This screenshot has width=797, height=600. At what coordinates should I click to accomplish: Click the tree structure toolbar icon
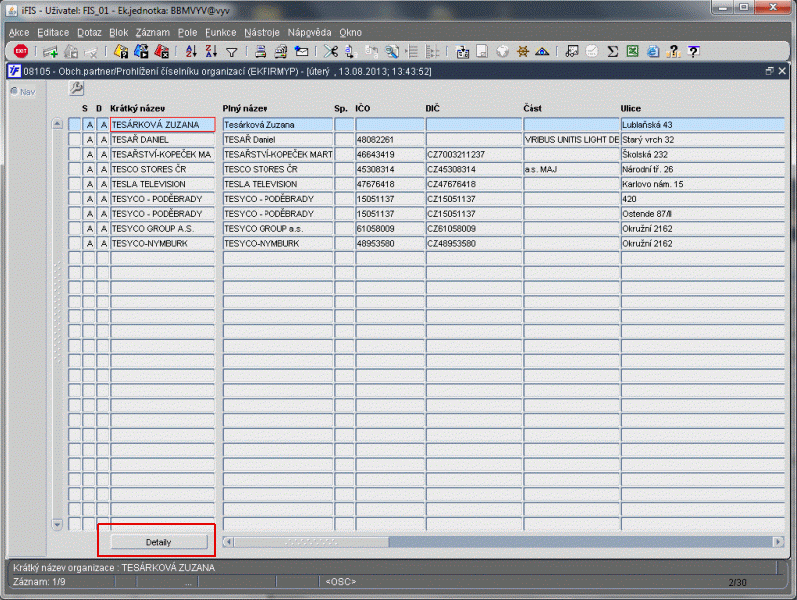tap(433, 51)
